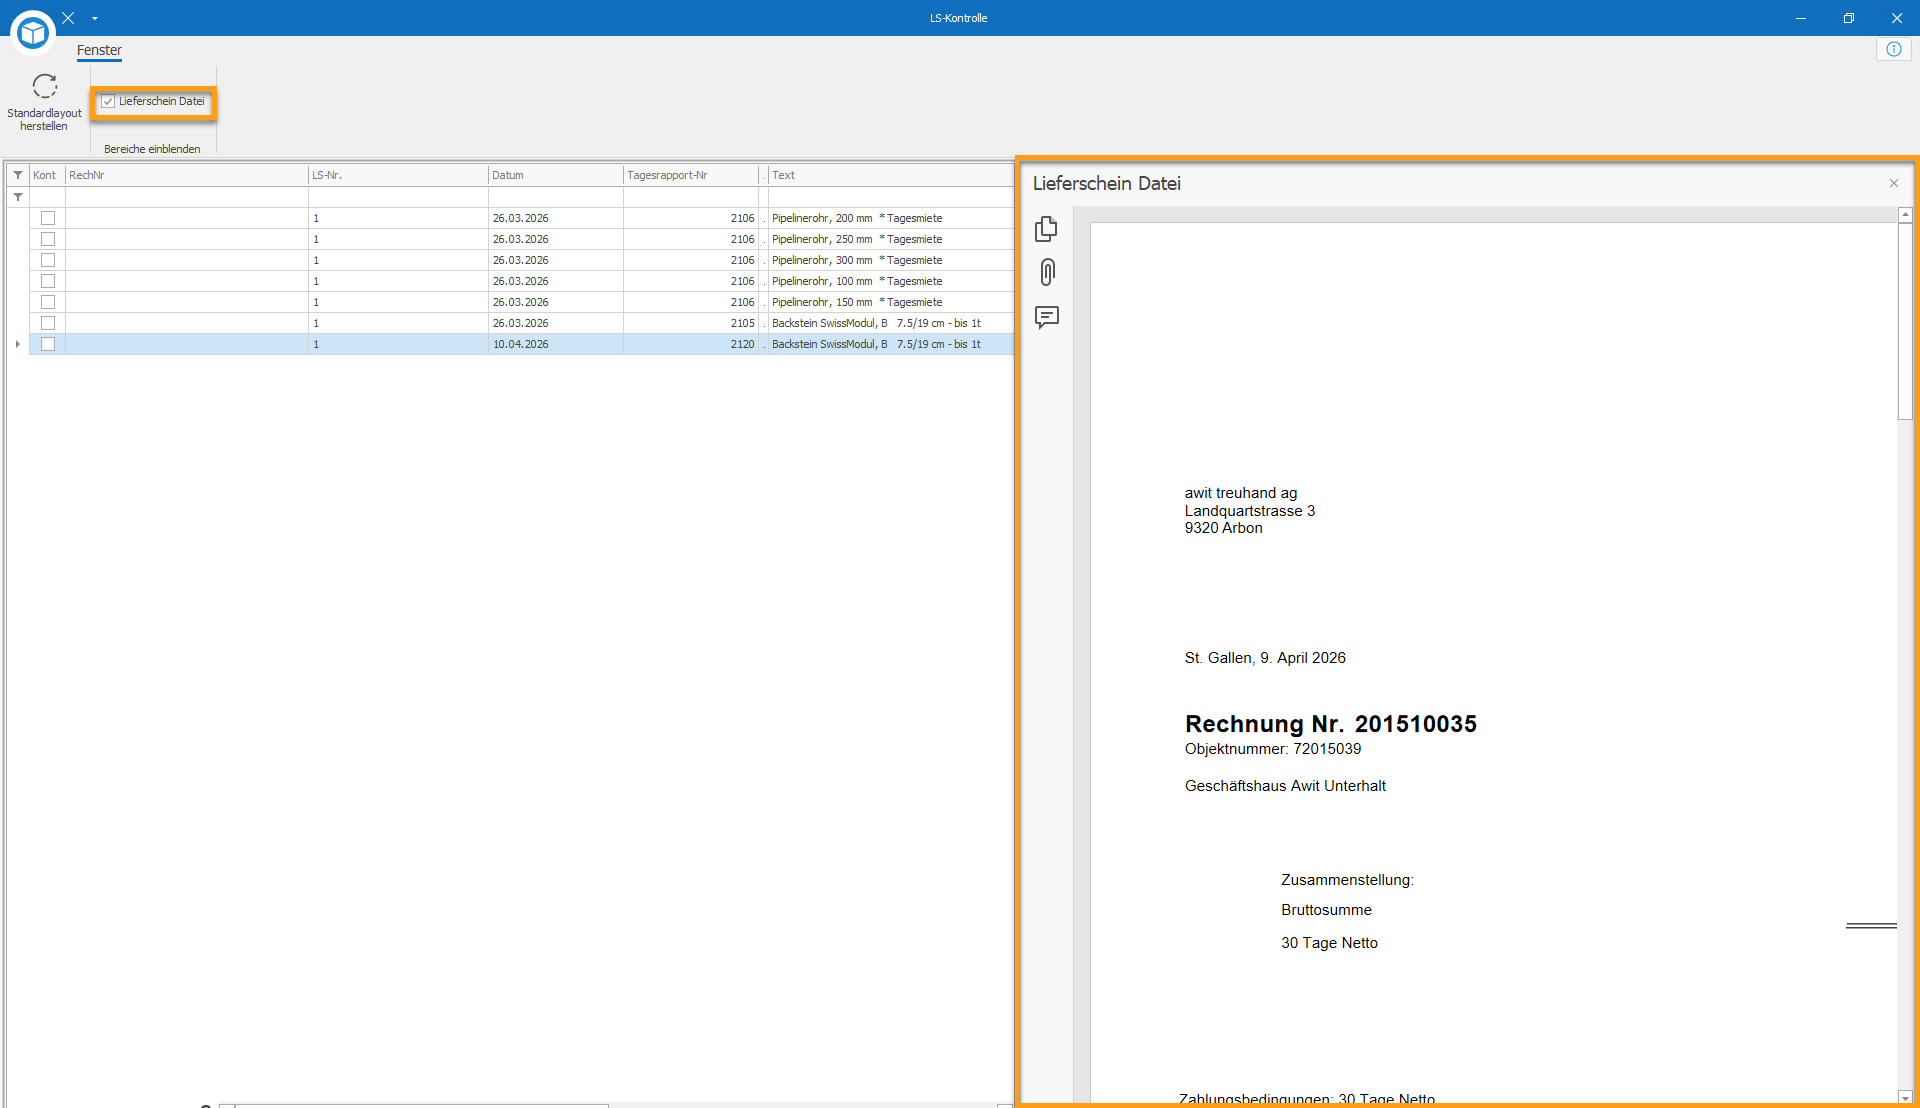Image resolution: width=1920 pixels, height=1108 pixels.
Task: Close the Lieferschein Datei panel
Action: [x=1894, y=183]
